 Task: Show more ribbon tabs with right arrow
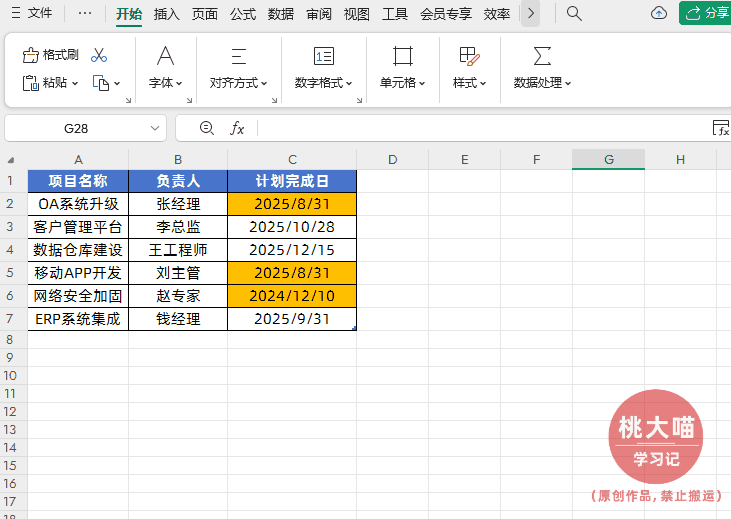pyautogui.click(x=531, y=14)
